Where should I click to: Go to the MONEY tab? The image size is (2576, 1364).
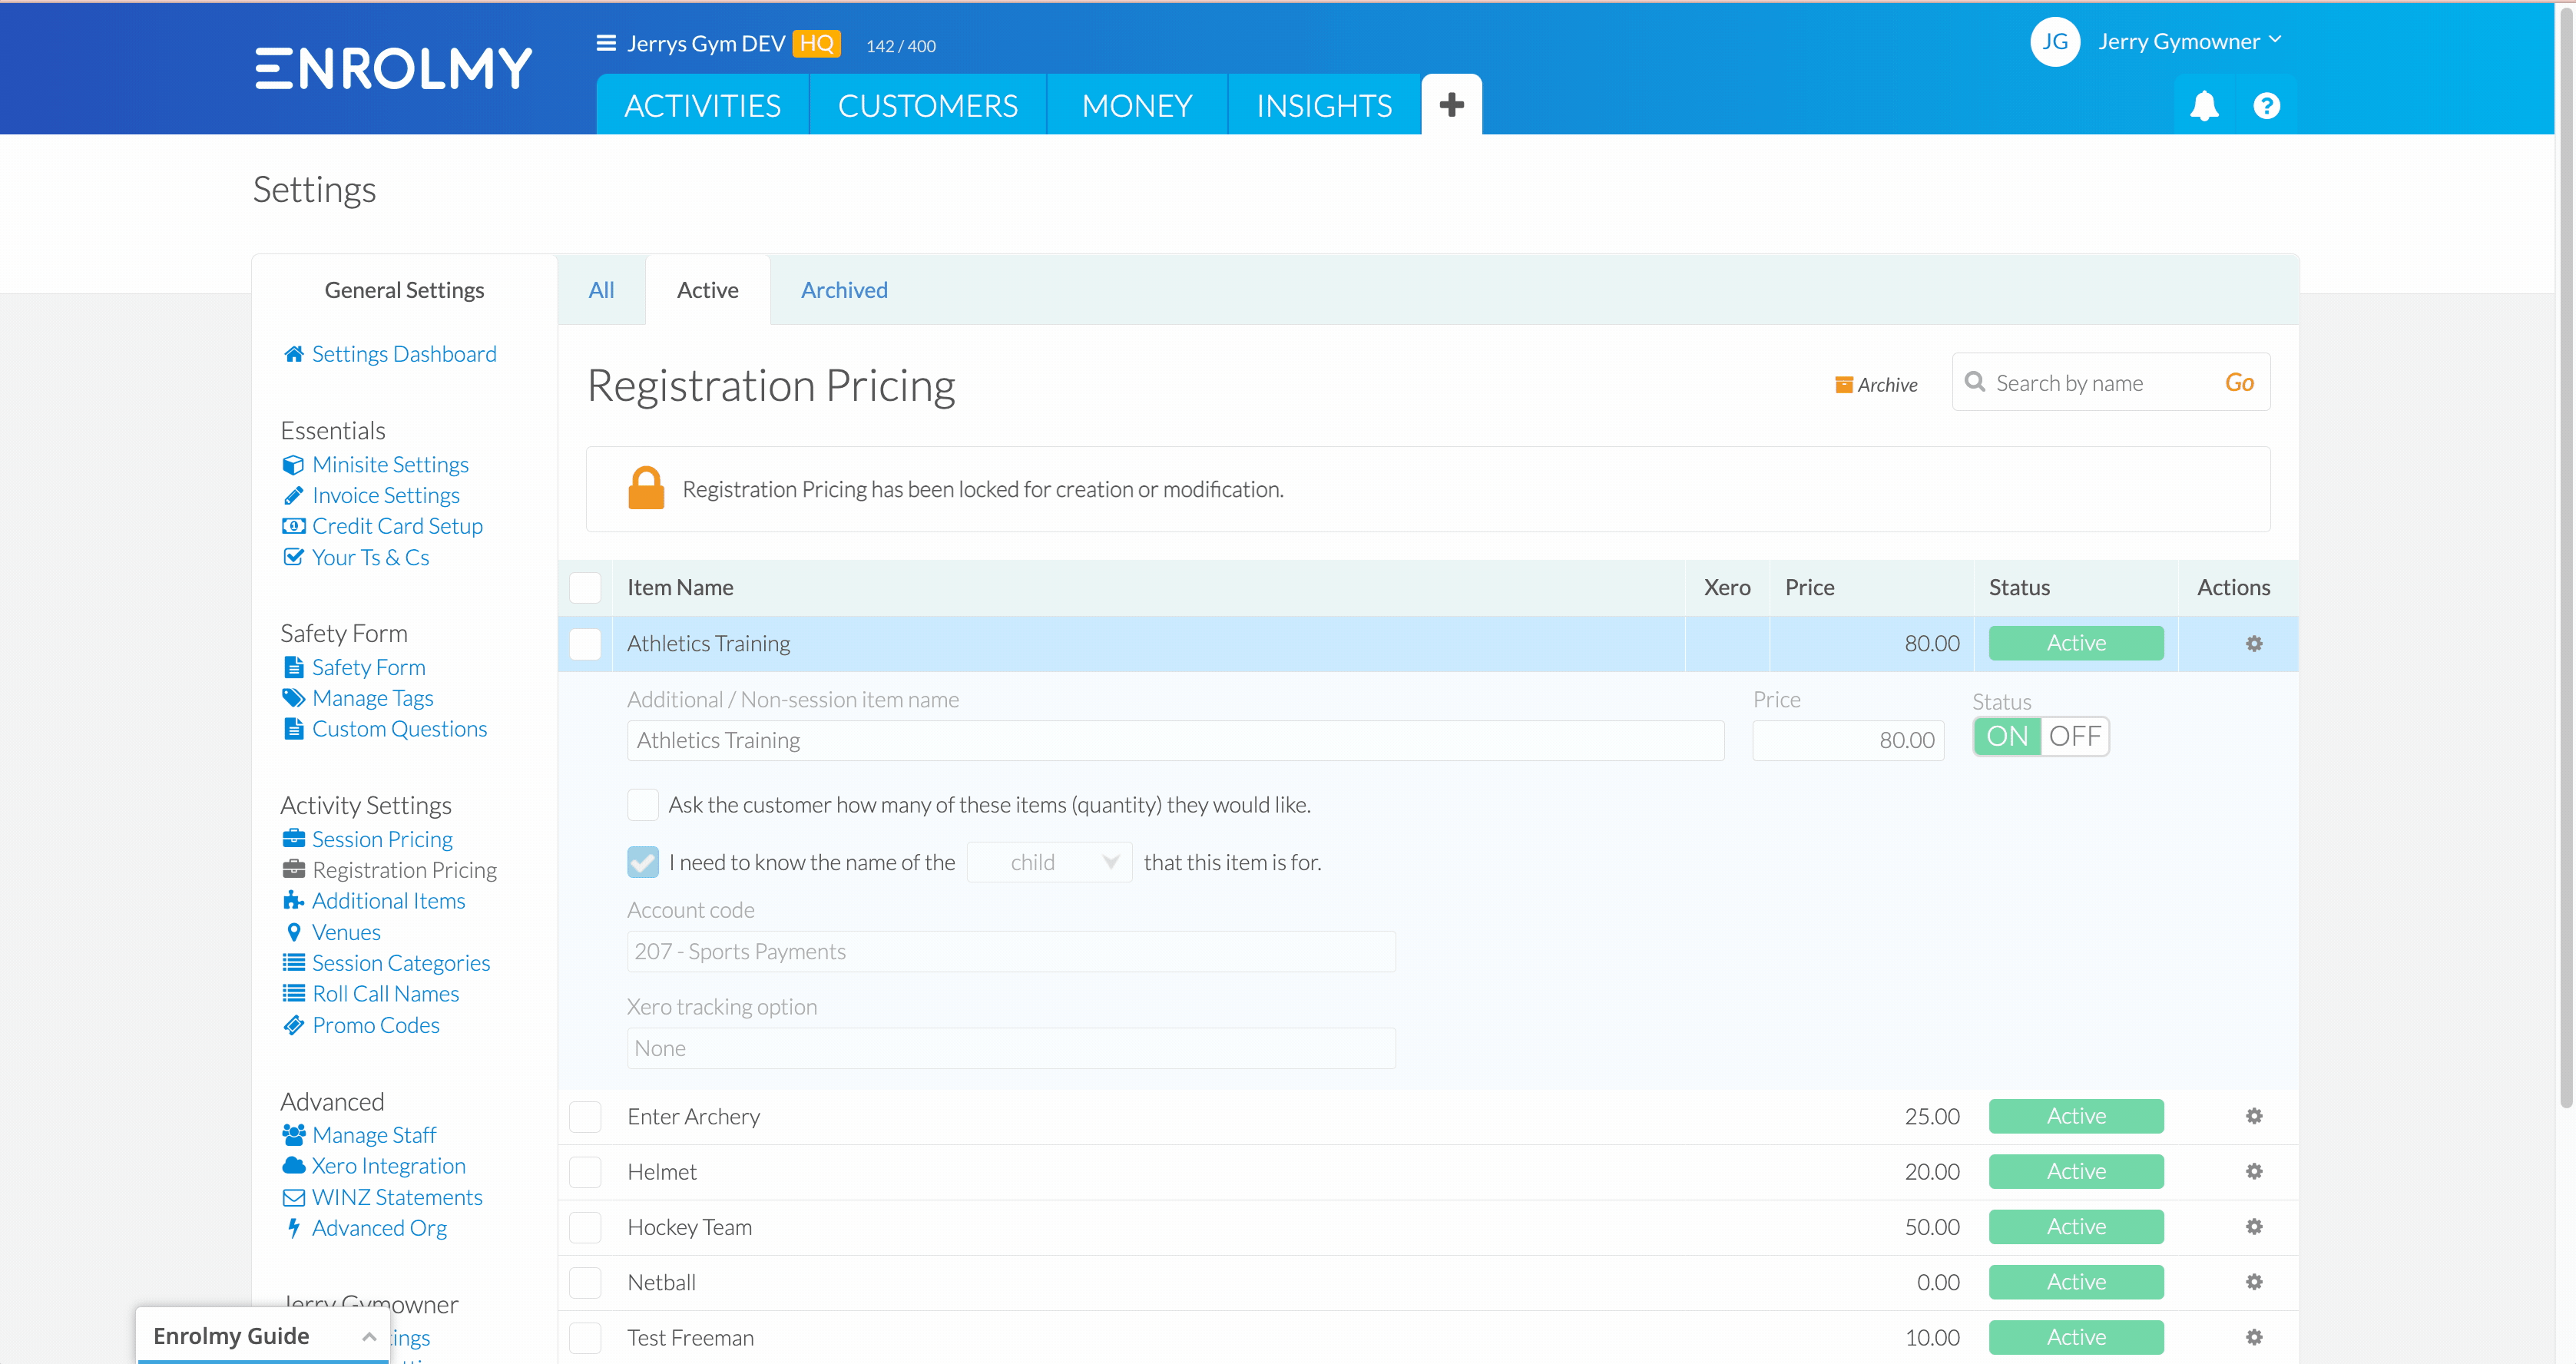coord(1137,104)
